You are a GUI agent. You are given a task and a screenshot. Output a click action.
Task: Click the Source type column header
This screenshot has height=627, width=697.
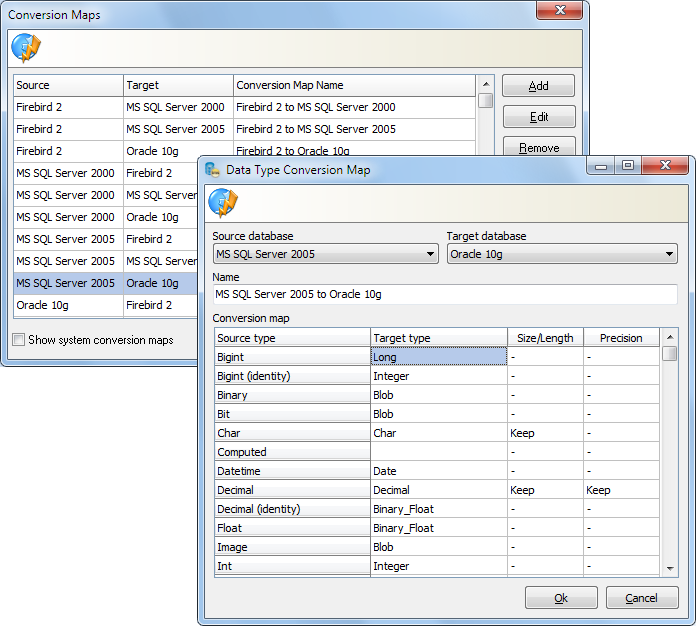click(x=291, y=338)
